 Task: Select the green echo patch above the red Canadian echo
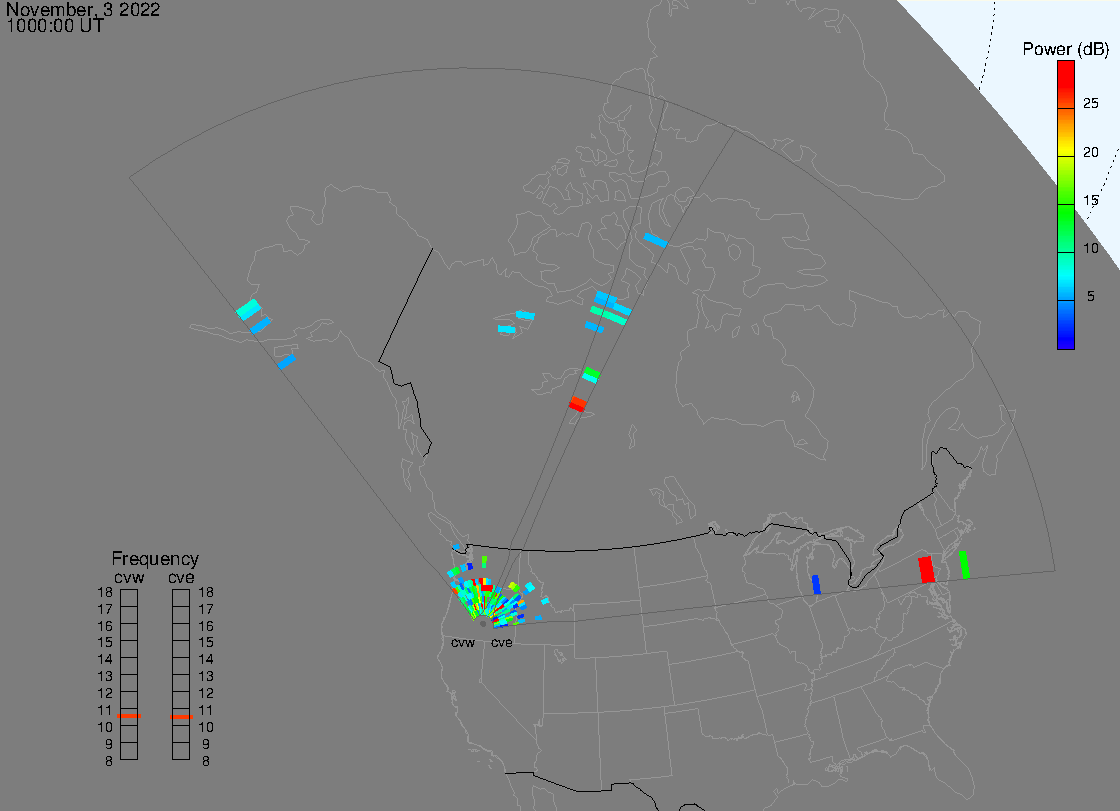point(591,375)
